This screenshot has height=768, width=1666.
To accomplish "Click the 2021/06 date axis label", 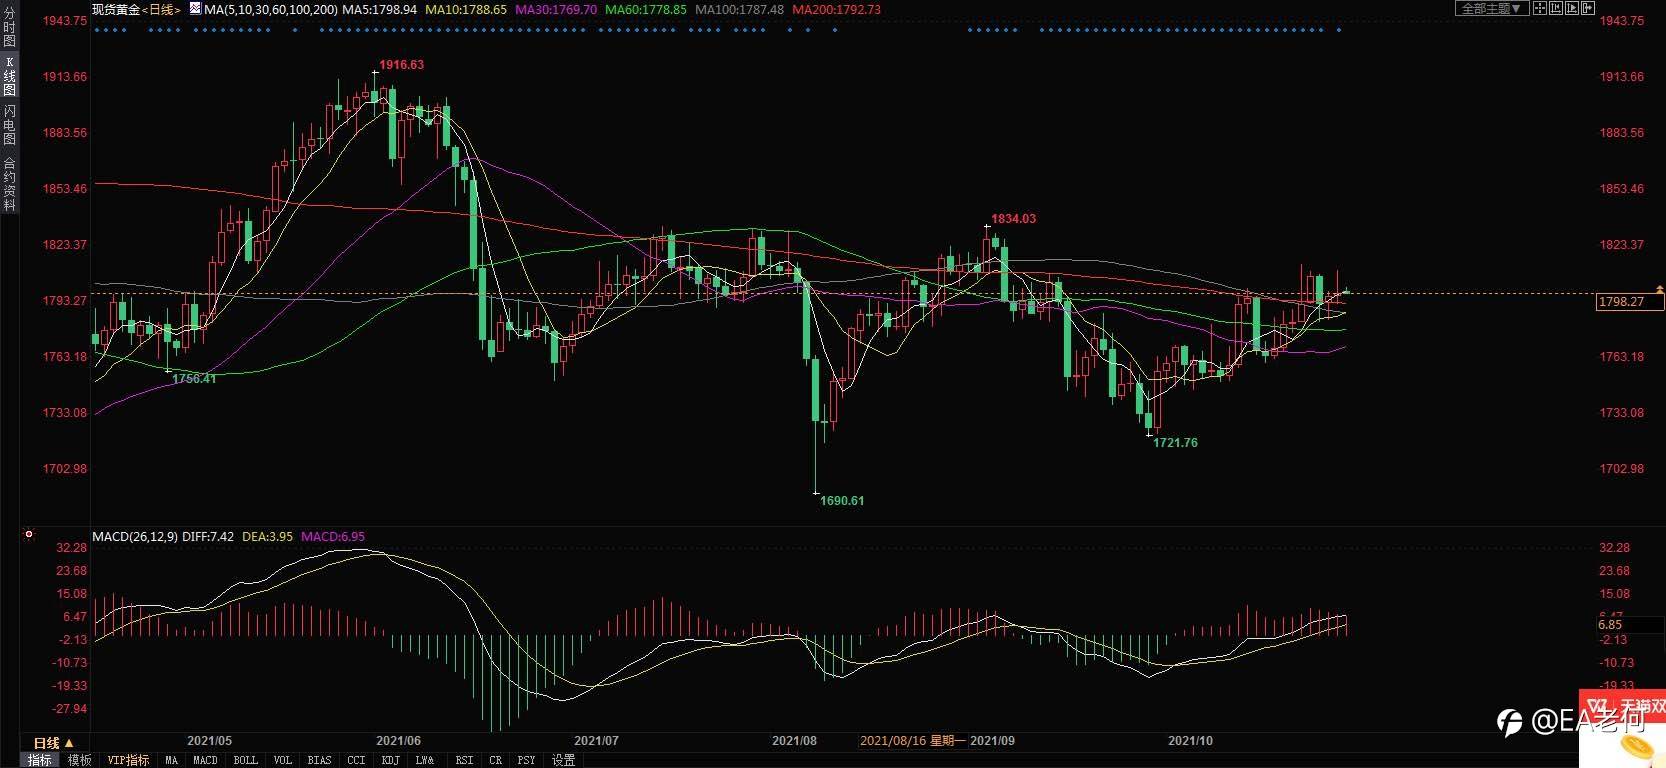I will click(x=398, y=741).
